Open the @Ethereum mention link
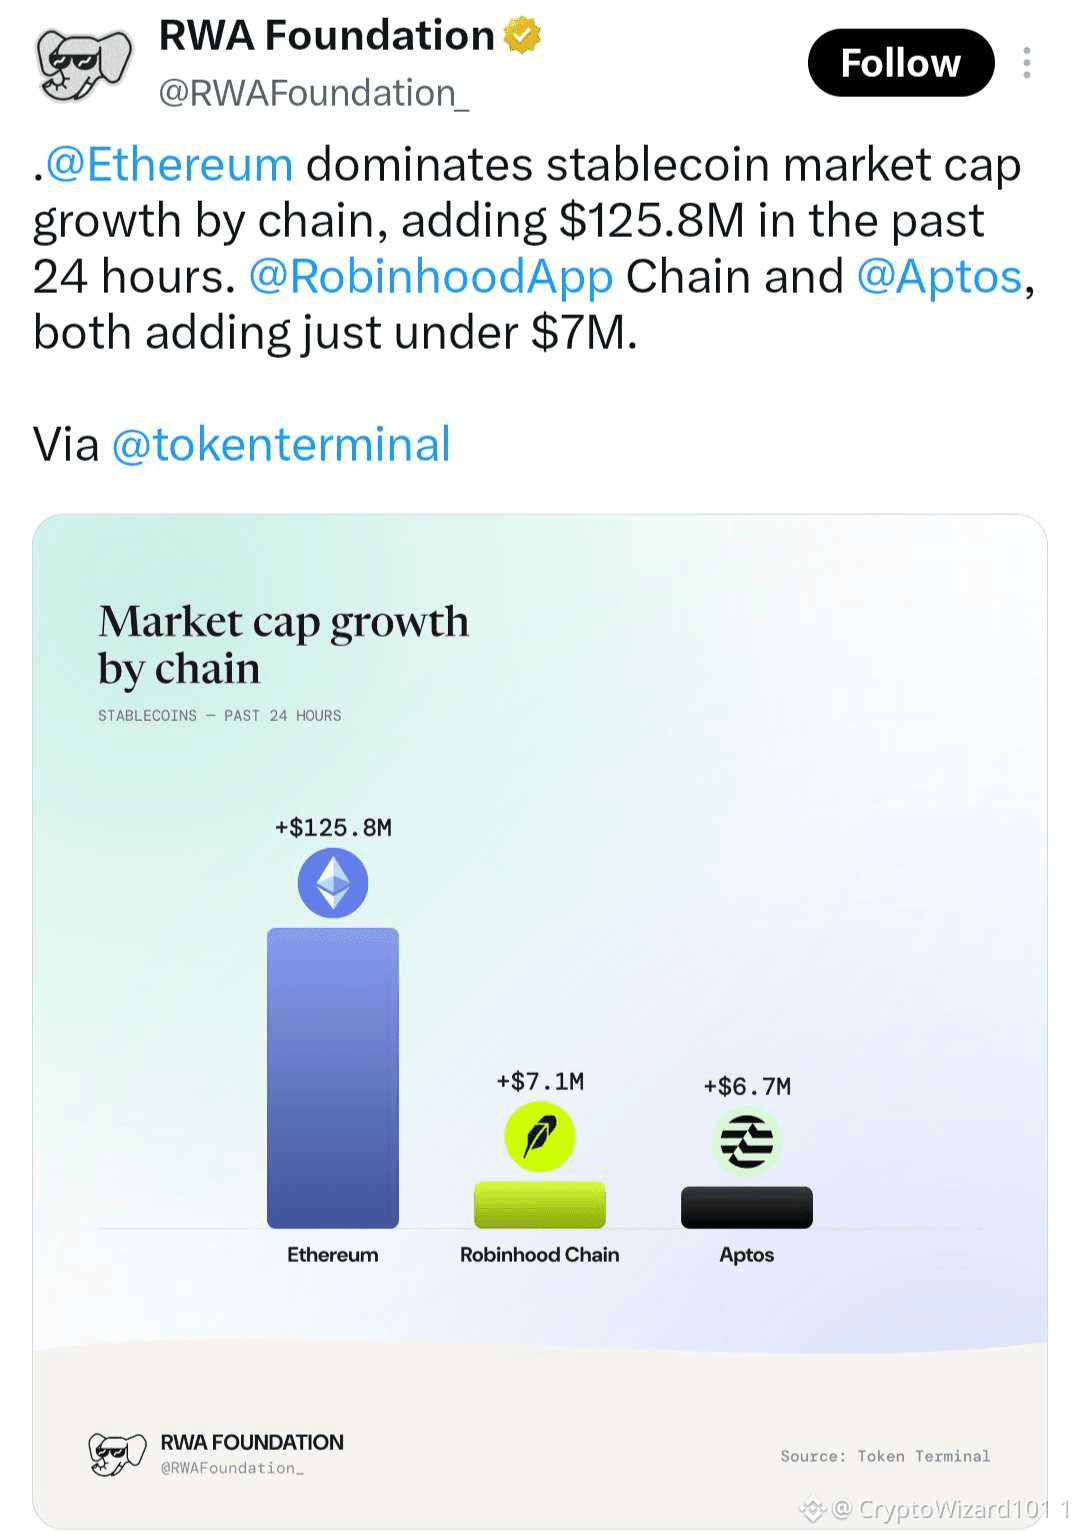Screen dimensions: 1080x1534 tap(169, 165)
